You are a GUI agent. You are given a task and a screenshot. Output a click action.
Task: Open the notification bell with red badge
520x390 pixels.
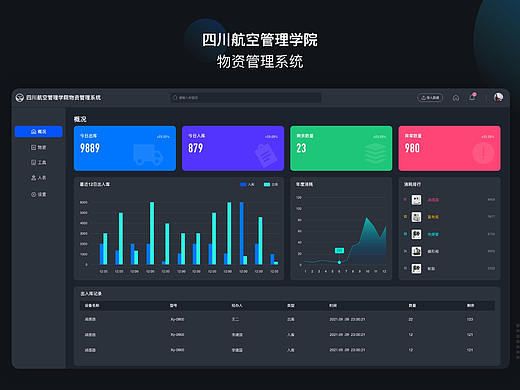pos(472,97)
